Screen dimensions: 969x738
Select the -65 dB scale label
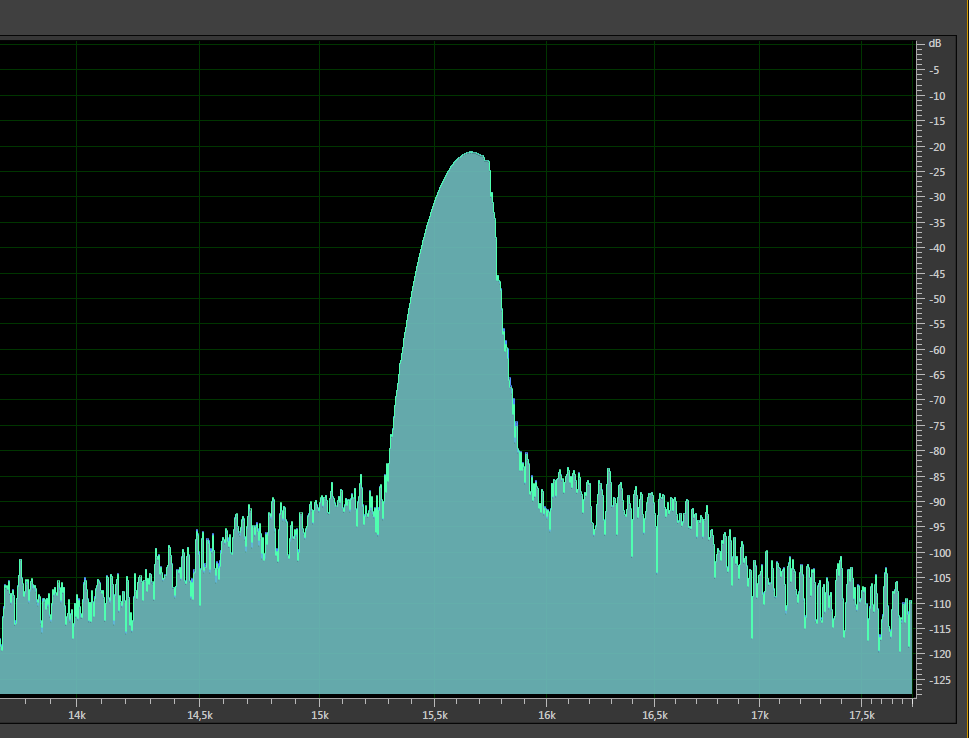(937, 375)
